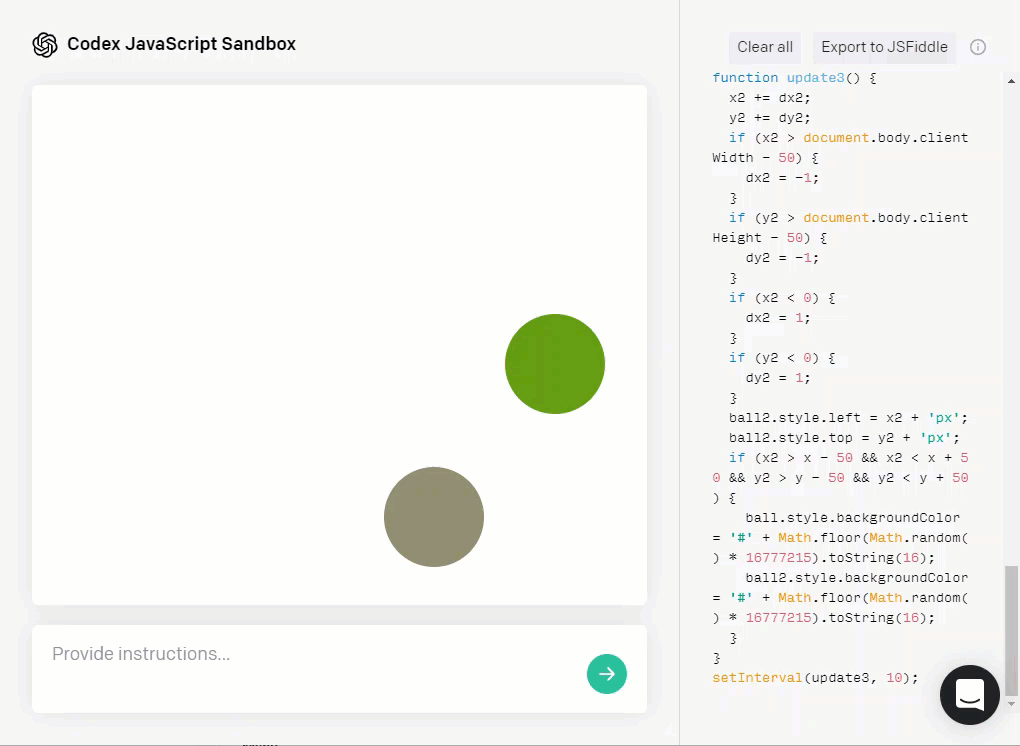This screenshot has height=746, width=1020.
Task: Click the 'x2 += dx2;' code line
Action: (x=770, y=98)
